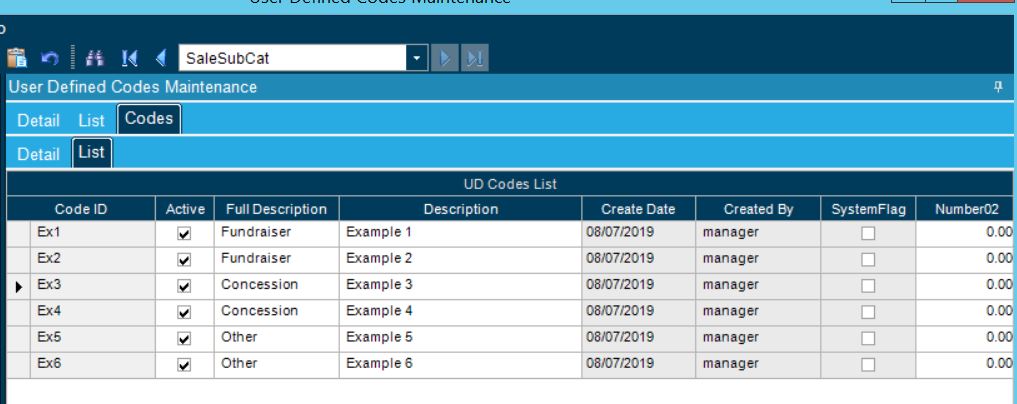The height and width of the screenshot is (404, 1017).
Task: Select the Ex6 code ID cell
Action: (93, 365)
